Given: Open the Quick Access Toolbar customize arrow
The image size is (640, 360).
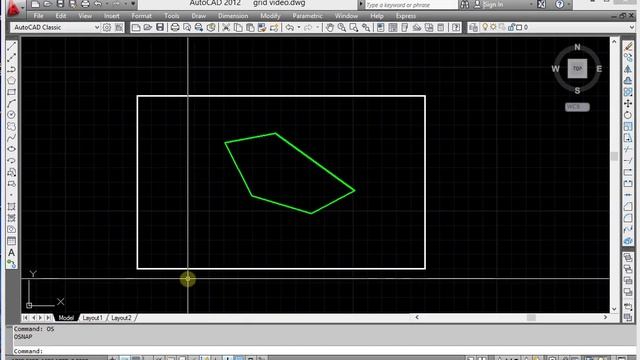Looking at the screenshot, I should pyautogui.click(x=133, y=4).
